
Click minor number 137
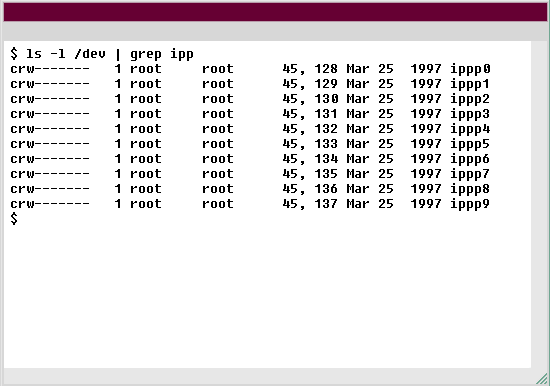coord(326,204)
